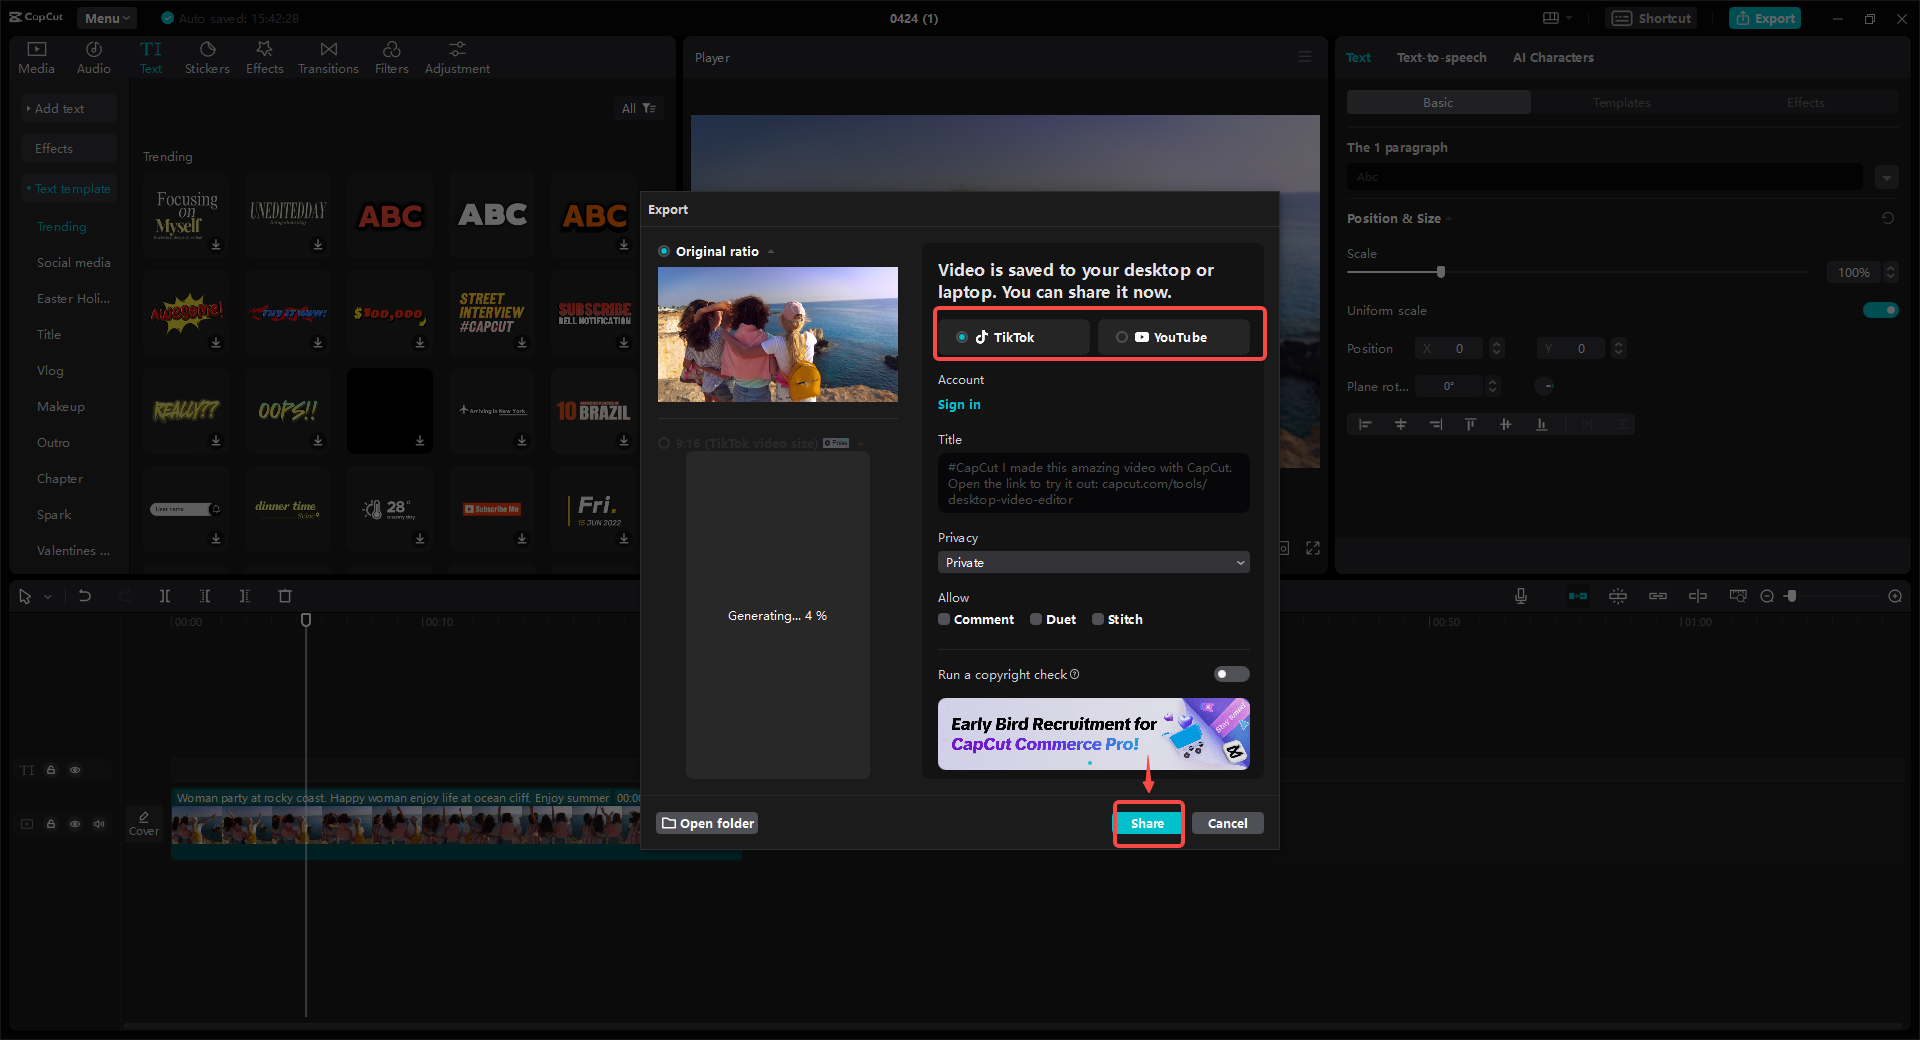Open the Transitions panel
This screenshot has height=1040, width=1920.
(328, 58)
